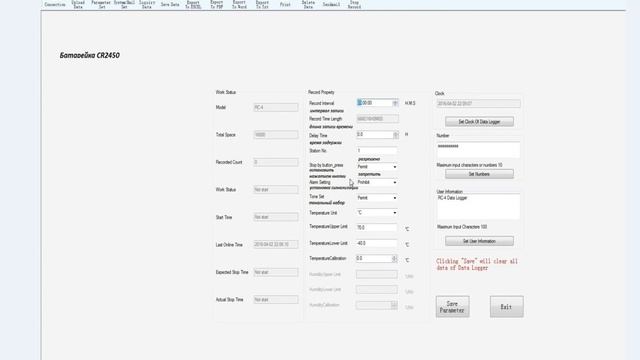Screen dimensions: 640x360
Task: Click the Humidity Calibration field
Action: 376,305
